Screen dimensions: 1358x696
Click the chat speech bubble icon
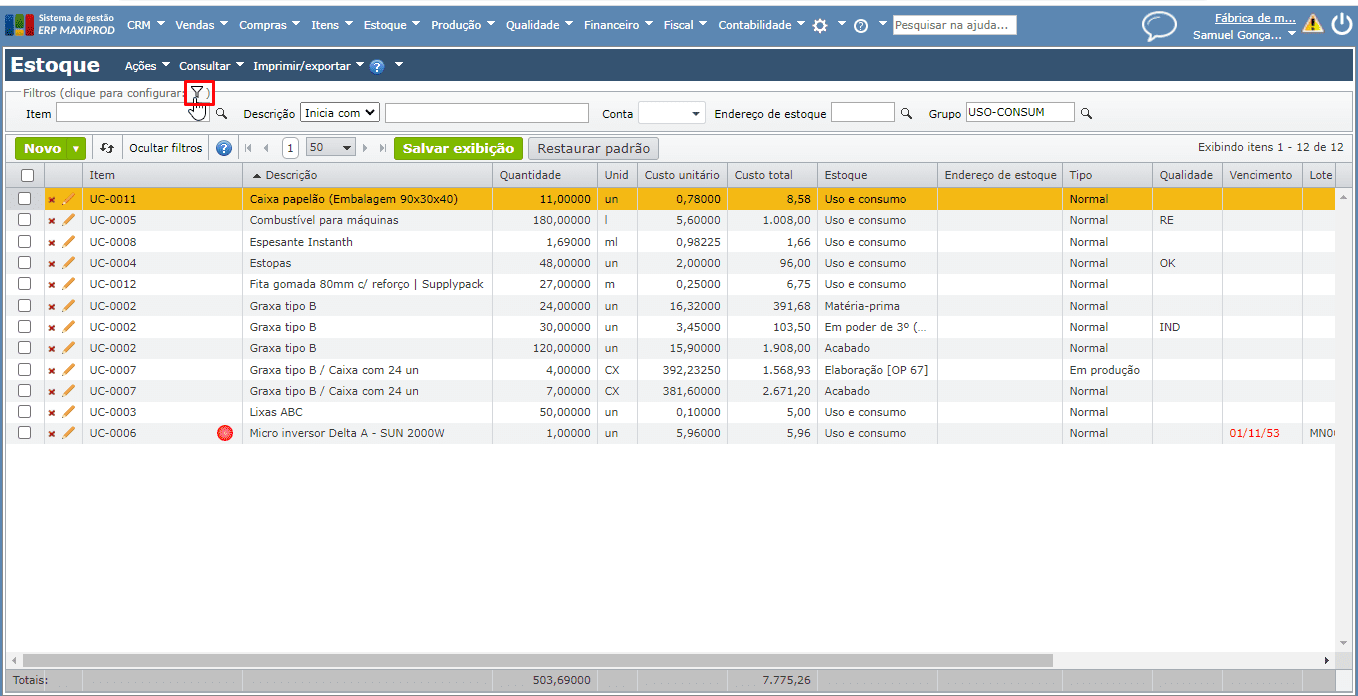[x=1159, y=25]
